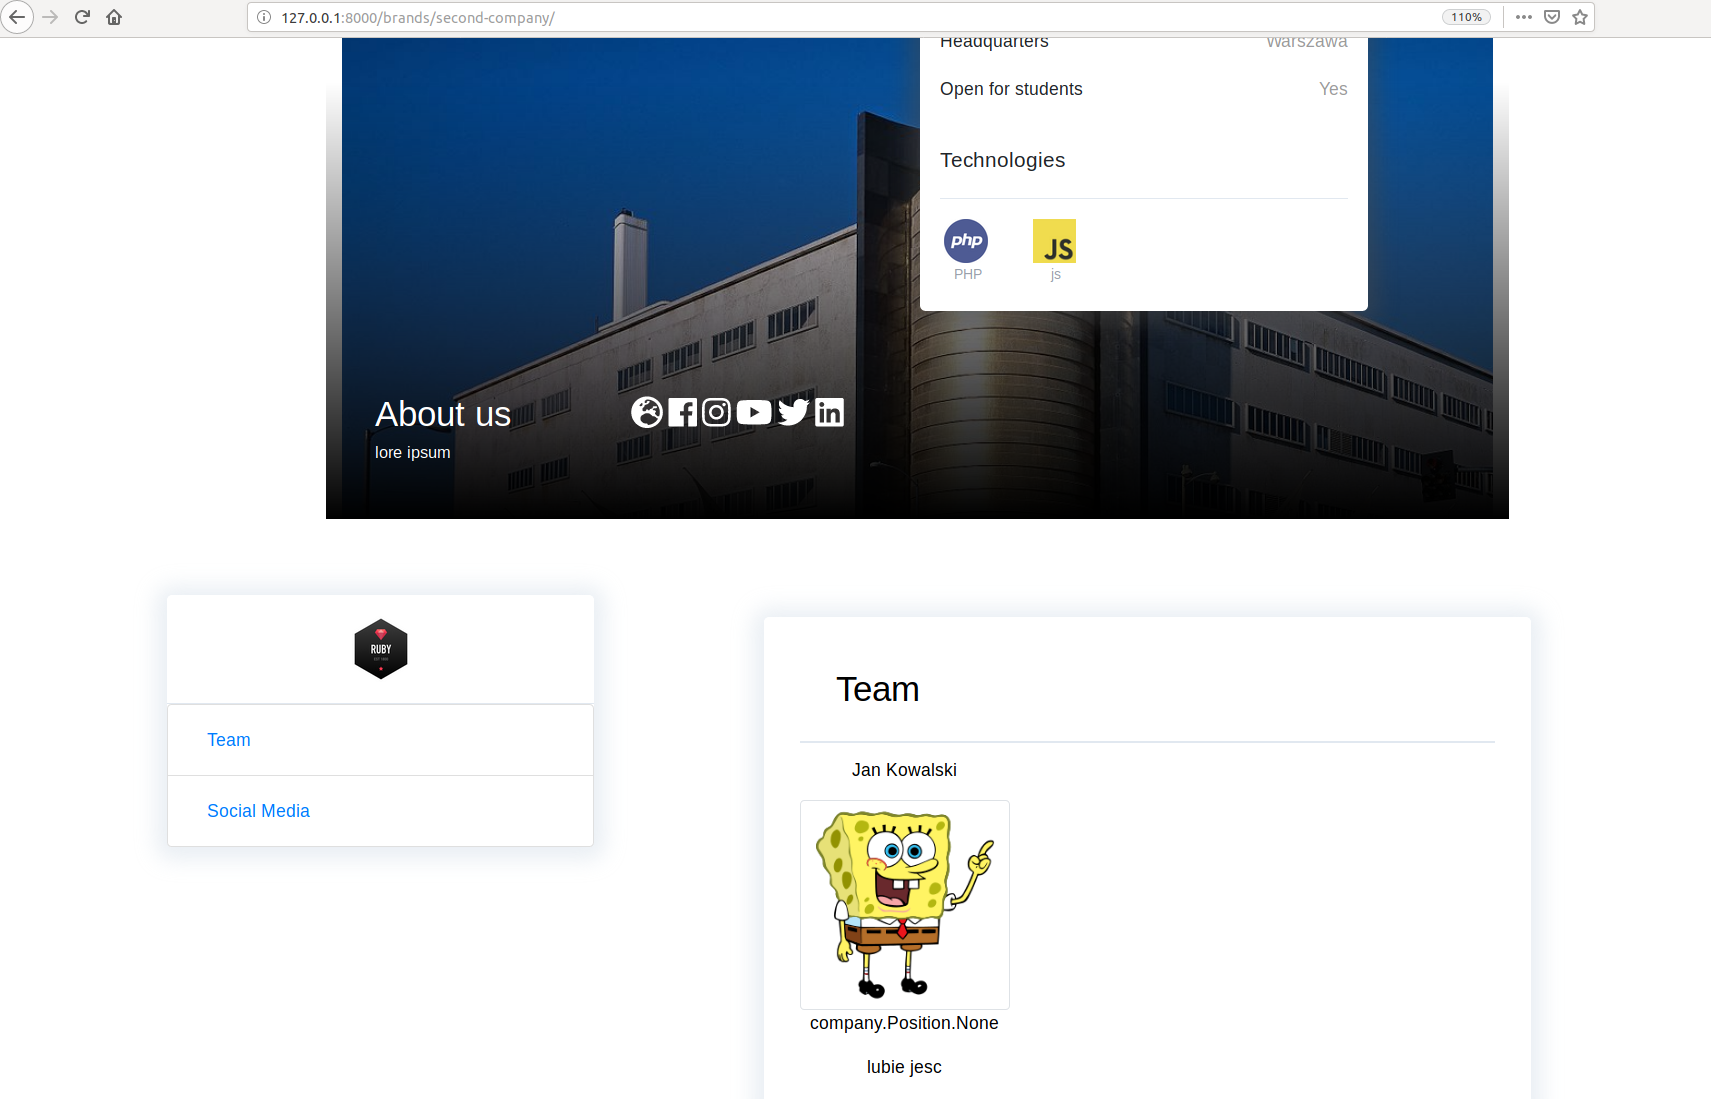Open the company Instagram profile
1711x1099 pixels.
click(x=716, y=412)
